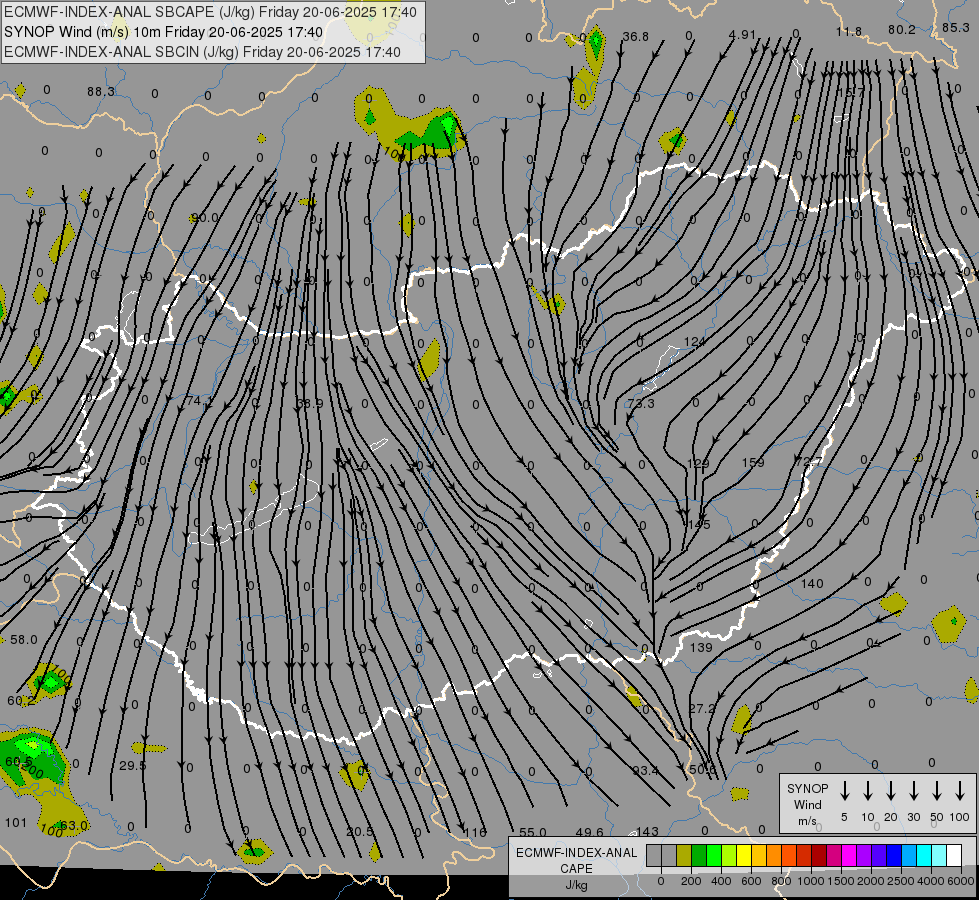Click the map value 4.91
The height and width of the screenshot is (900, 979).
pyautogui.click(x=742, y=35)
